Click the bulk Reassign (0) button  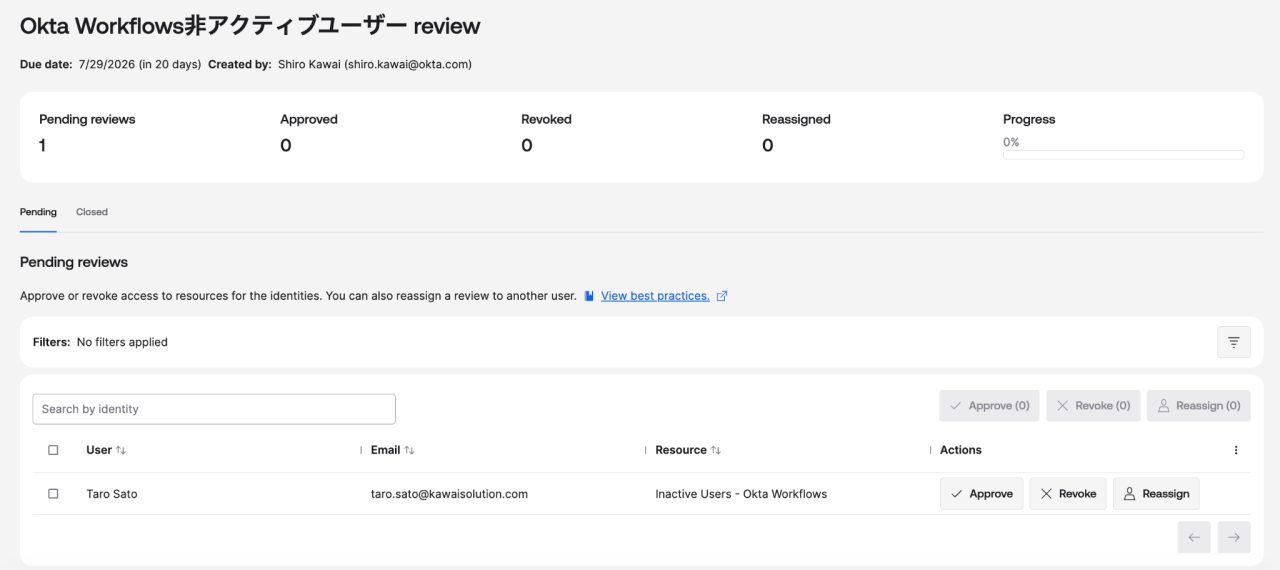point(1199,406)
